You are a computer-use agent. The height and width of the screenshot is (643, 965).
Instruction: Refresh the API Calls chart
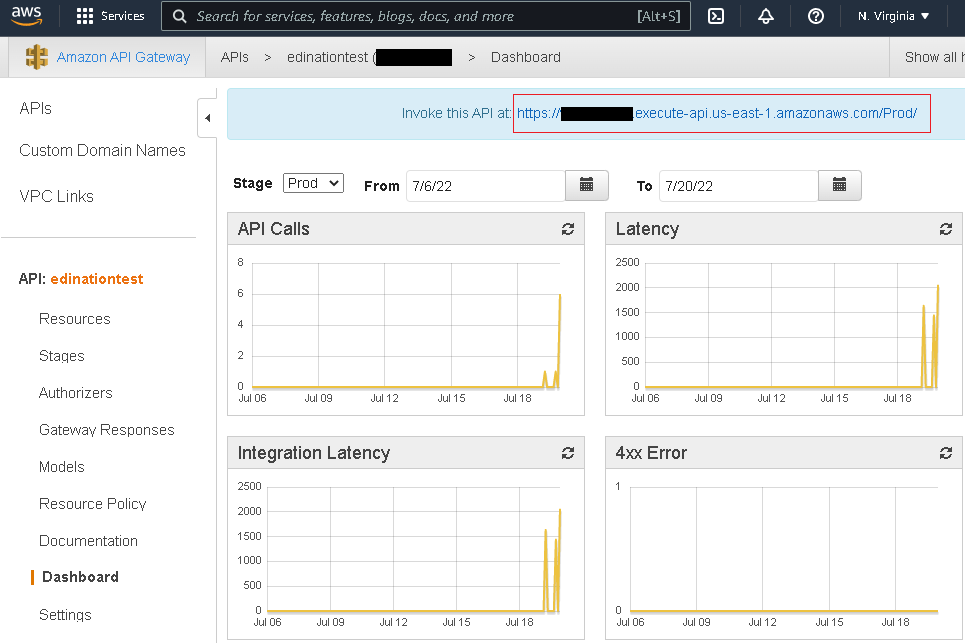coord(567,229)
